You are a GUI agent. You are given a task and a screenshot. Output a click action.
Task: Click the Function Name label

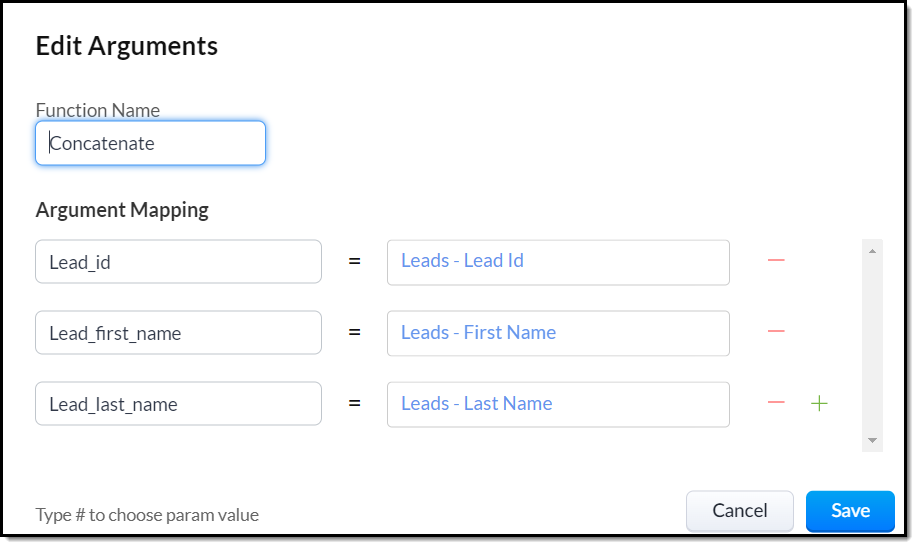98,110
